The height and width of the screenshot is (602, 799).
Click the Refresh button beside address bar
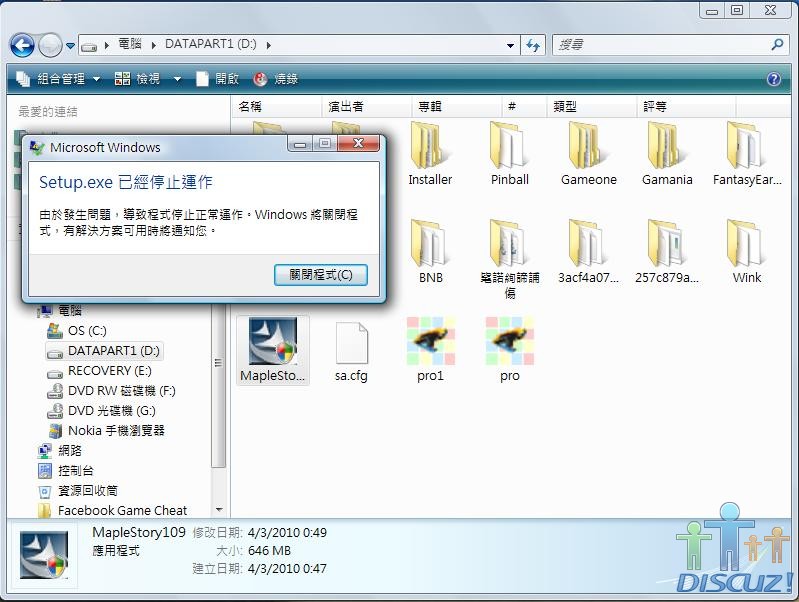pos(533,45)
